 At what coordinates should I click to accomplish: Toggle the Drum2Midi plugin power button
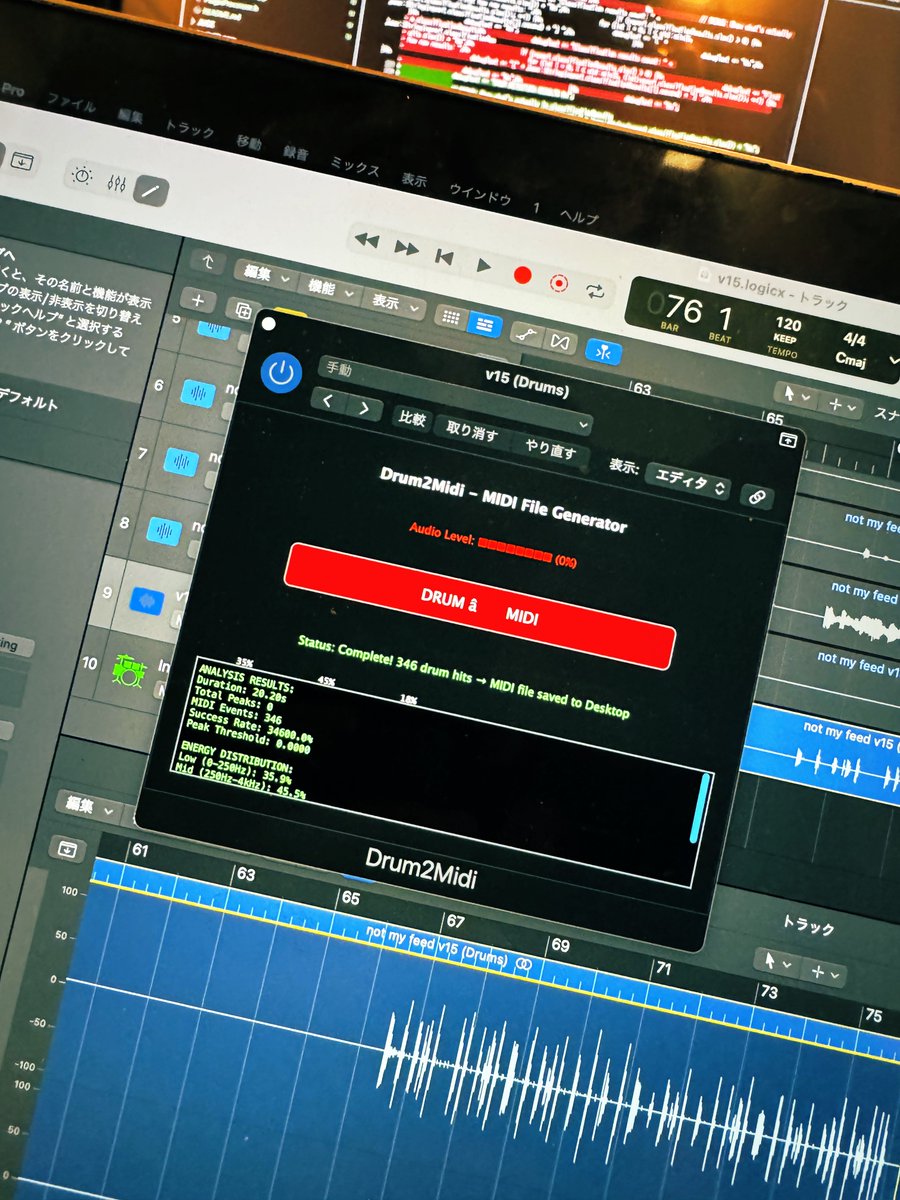pyautogui.click(x=282, y=372)
